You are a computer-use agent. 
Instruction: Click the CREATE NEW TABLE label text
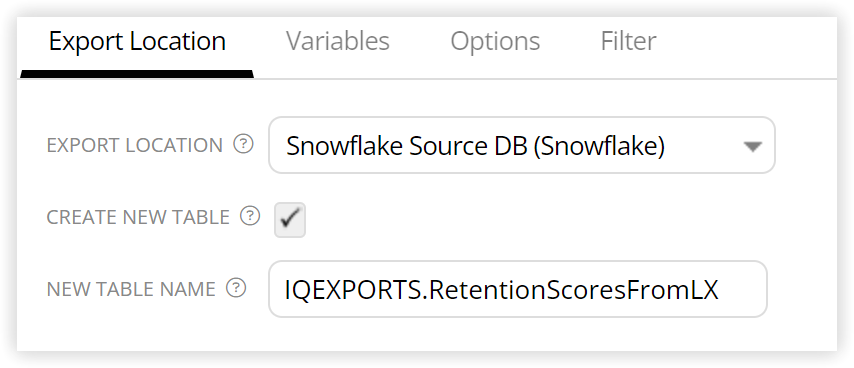pos(138,217)
